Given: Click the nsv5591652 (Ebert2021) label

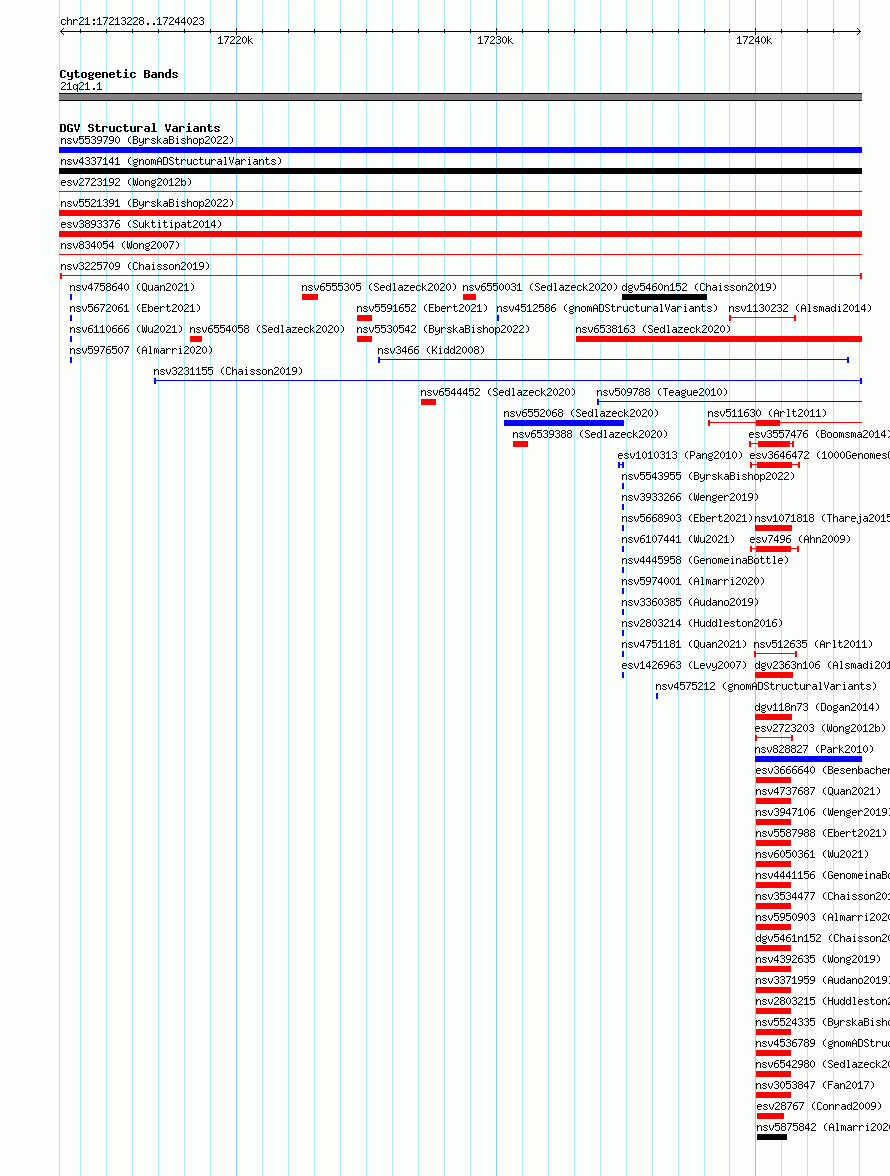Looking at the screenshot, I should (x=422, y=308).
